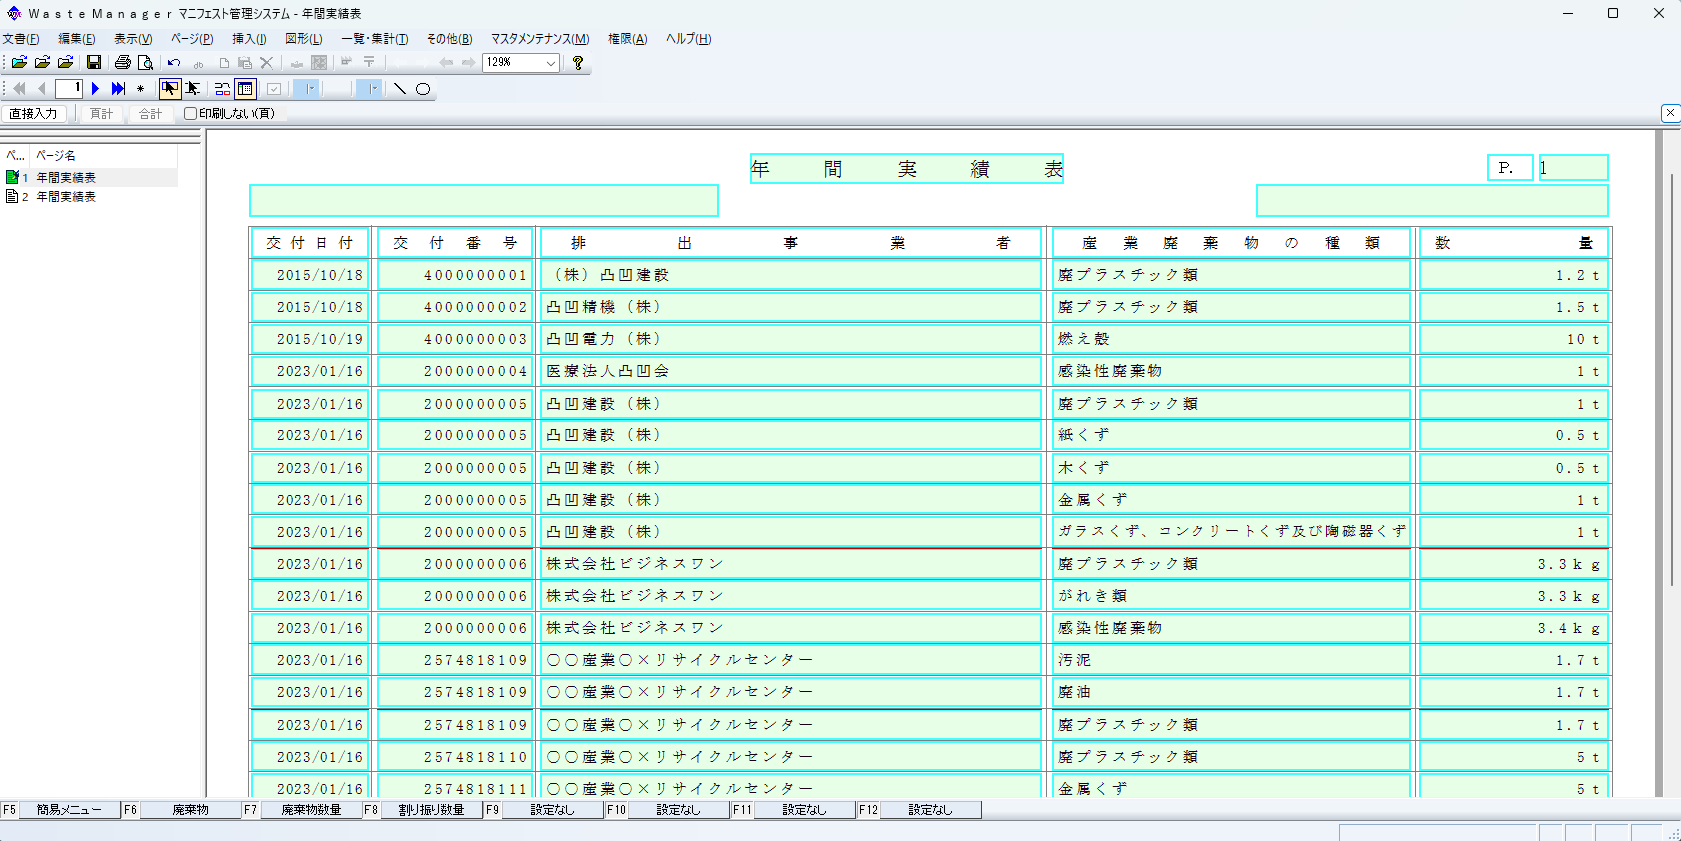Check the 印刷しない(頁) checkbox
Screen dimensions: 1681x841
pyautogui.click(x=190, y=114)
